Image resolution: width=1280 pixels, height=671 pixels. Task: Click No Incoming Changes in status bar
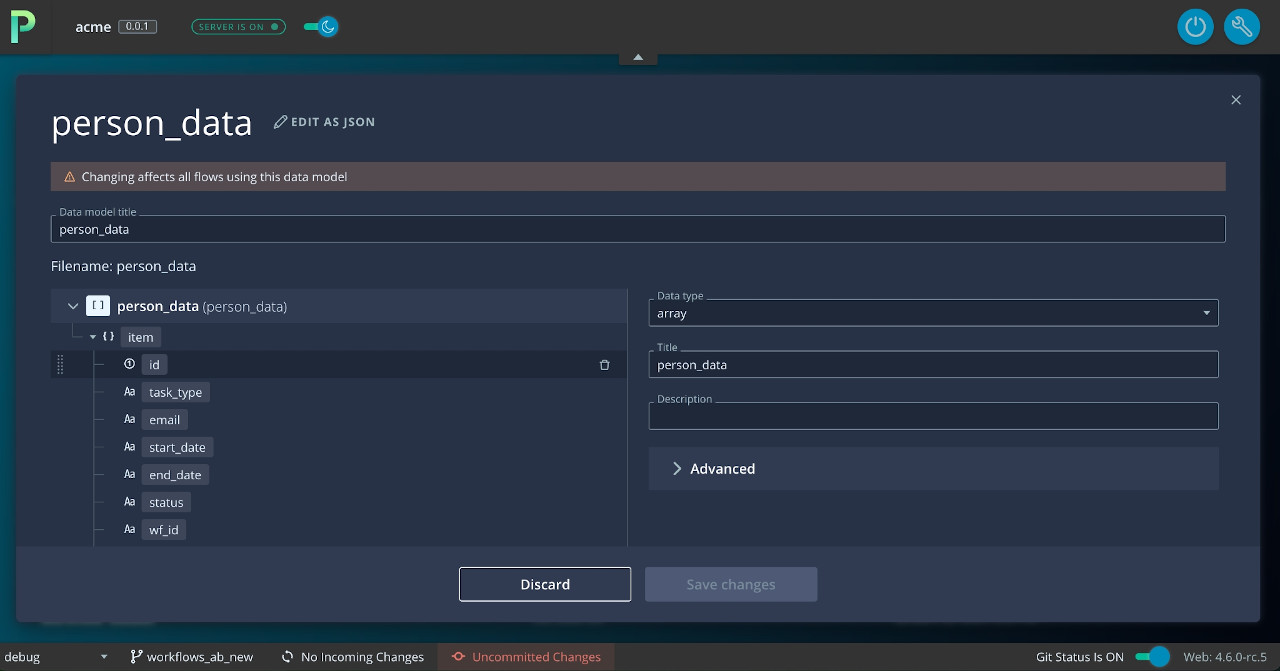[x=353, y=657]
